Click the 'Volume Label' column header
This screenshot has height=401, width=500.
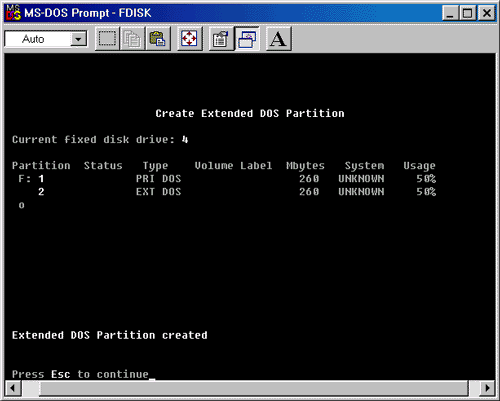233,165
